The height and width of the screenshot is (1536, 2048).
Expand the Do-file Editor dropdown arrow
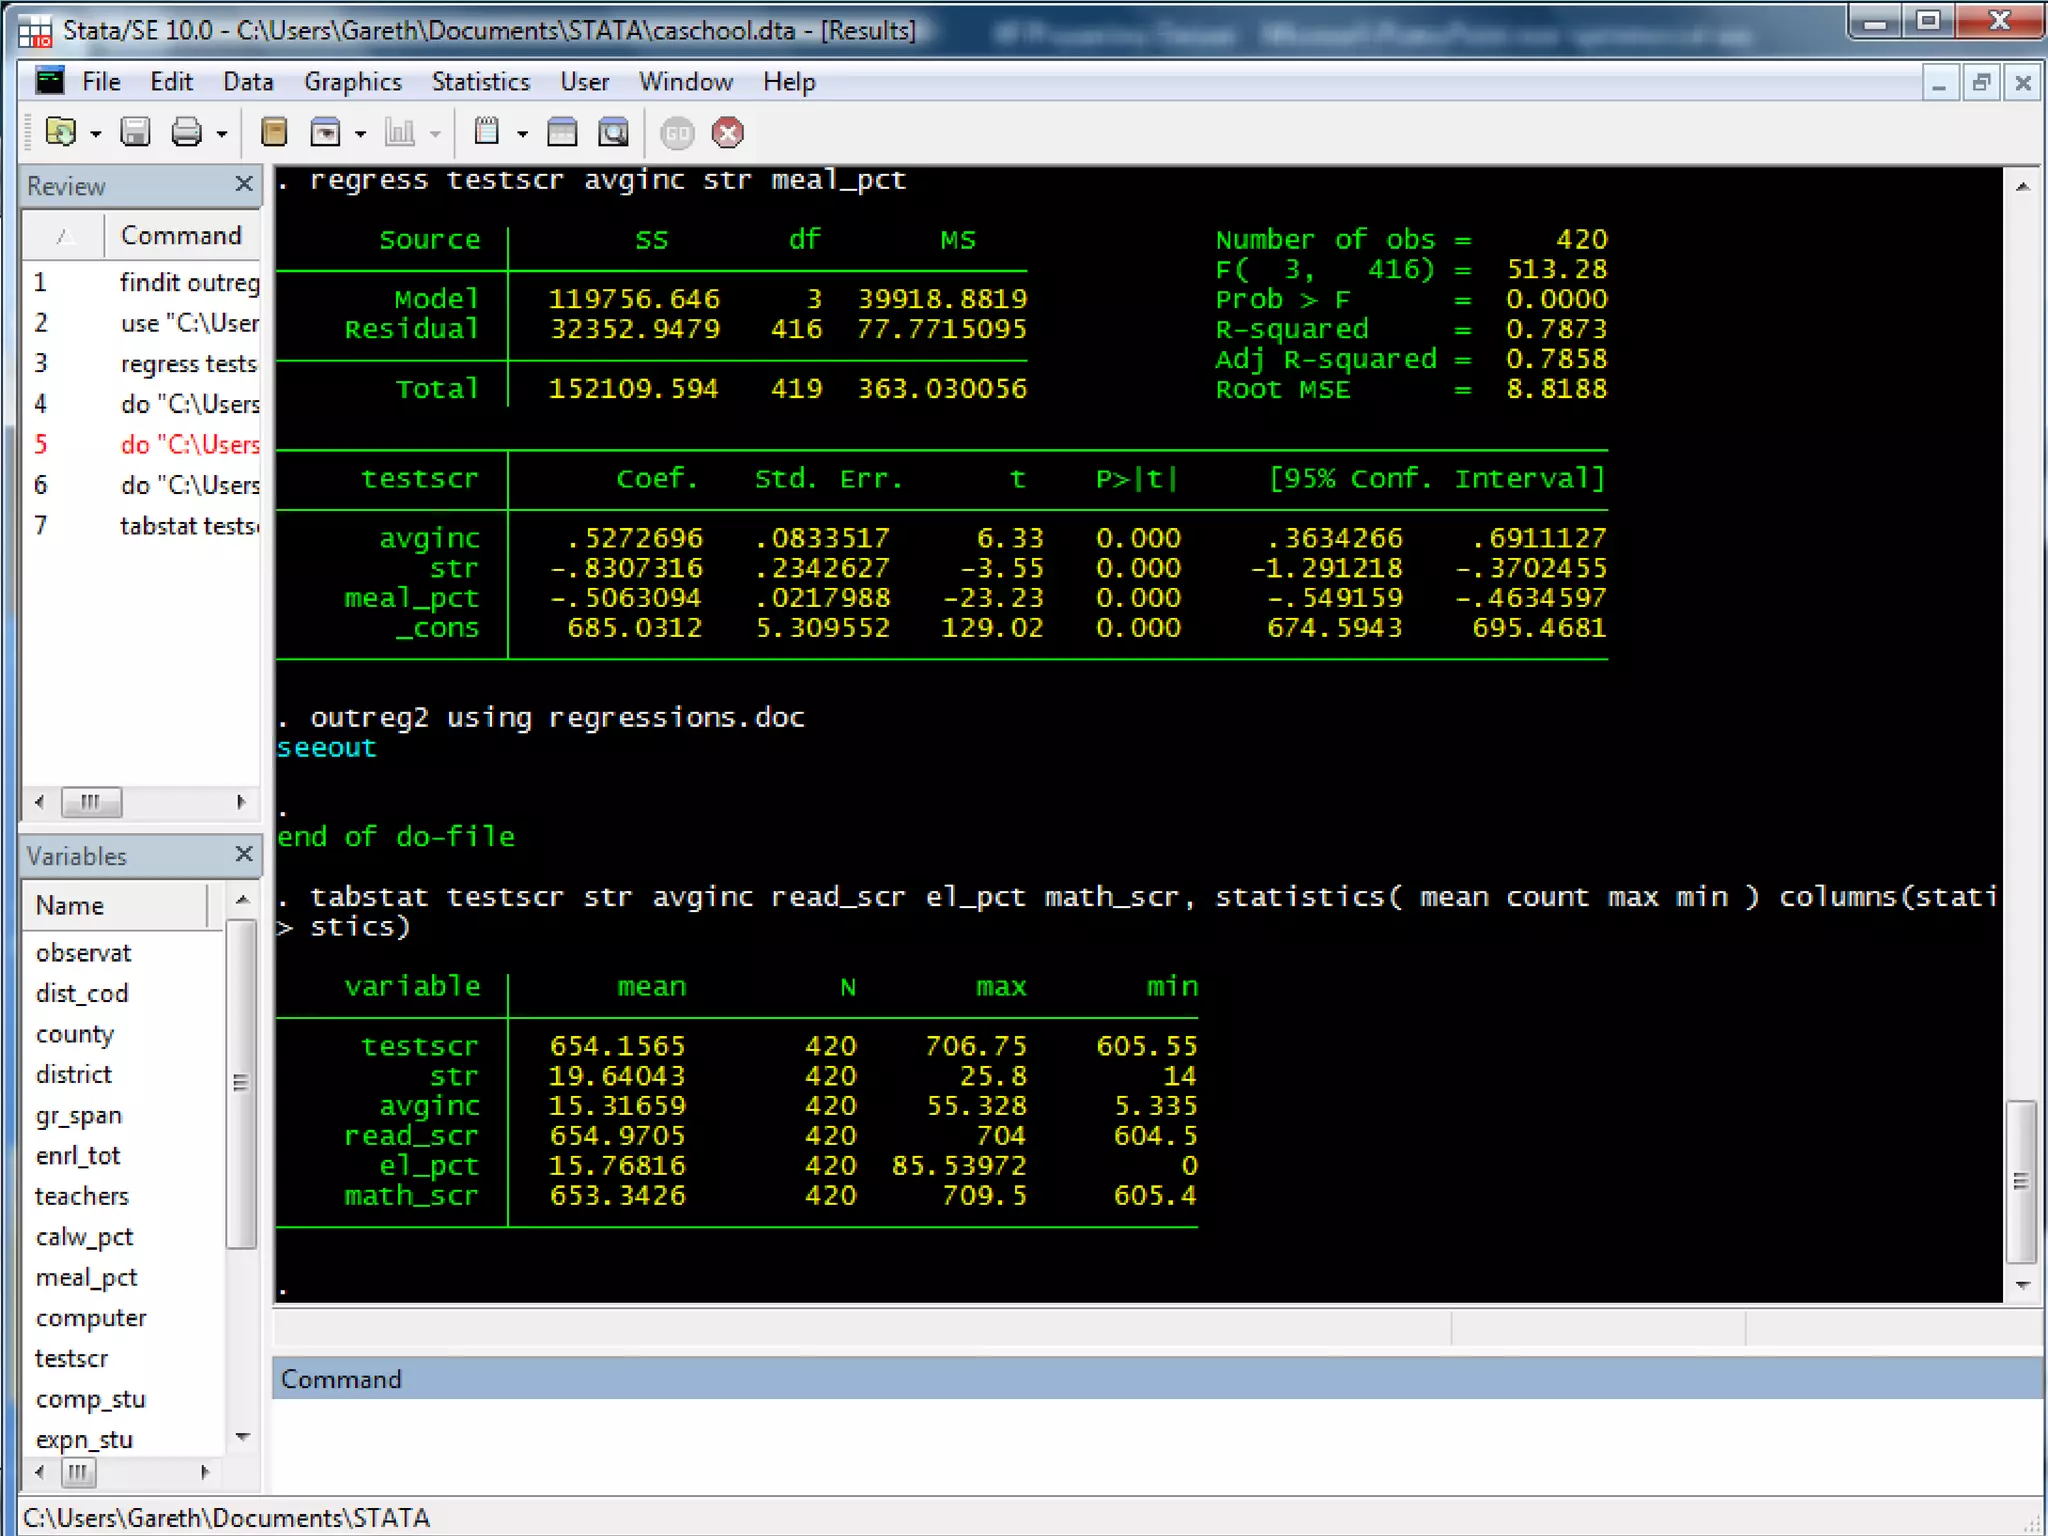[522, 134]
